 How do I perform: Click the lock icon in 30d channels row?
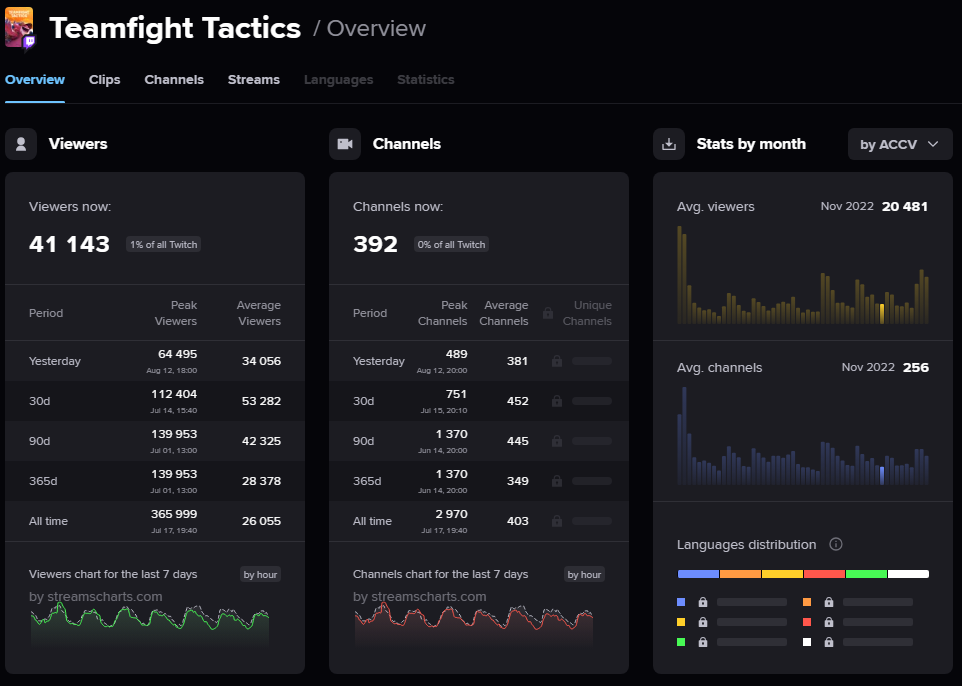(x=557, y=401)
